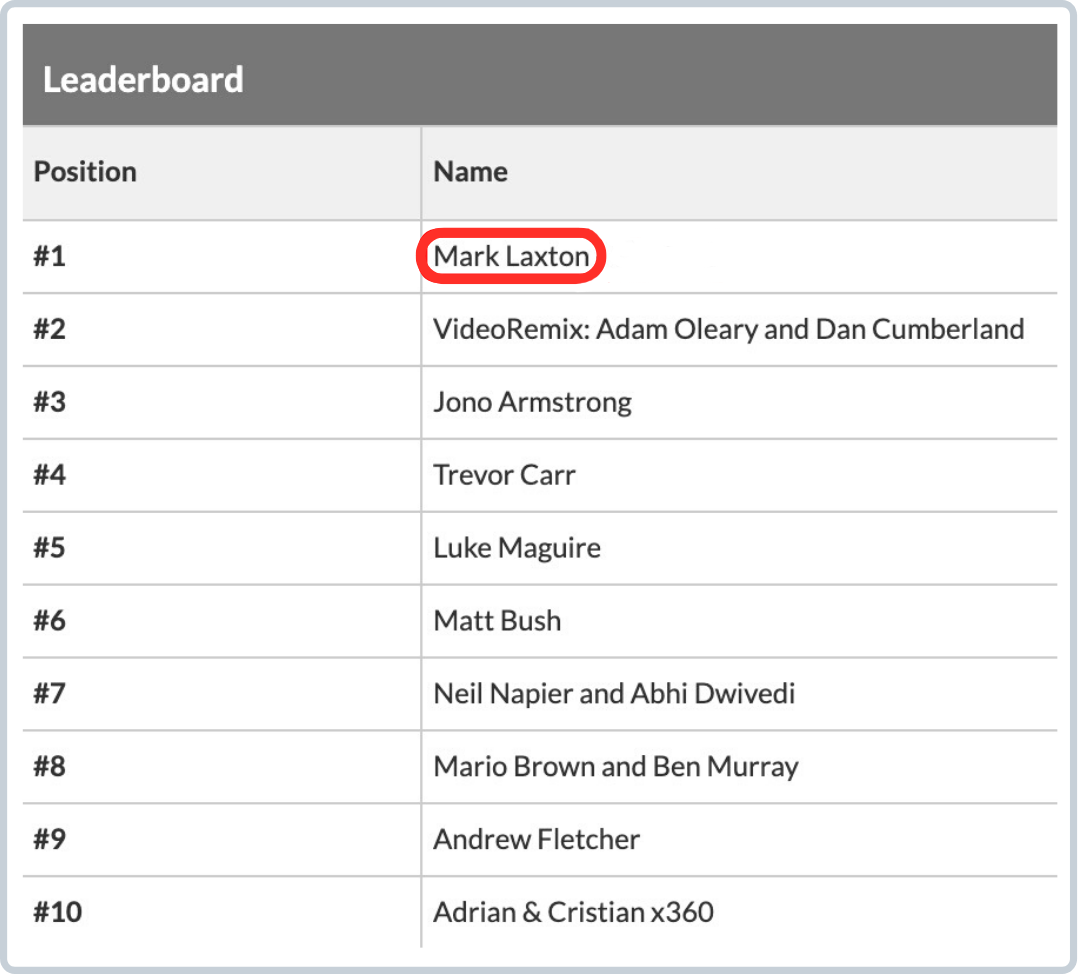The image size is (1078, 974).
Task: Select the highlighted Mark Laxton name
Action: click(x=511, y=257)
